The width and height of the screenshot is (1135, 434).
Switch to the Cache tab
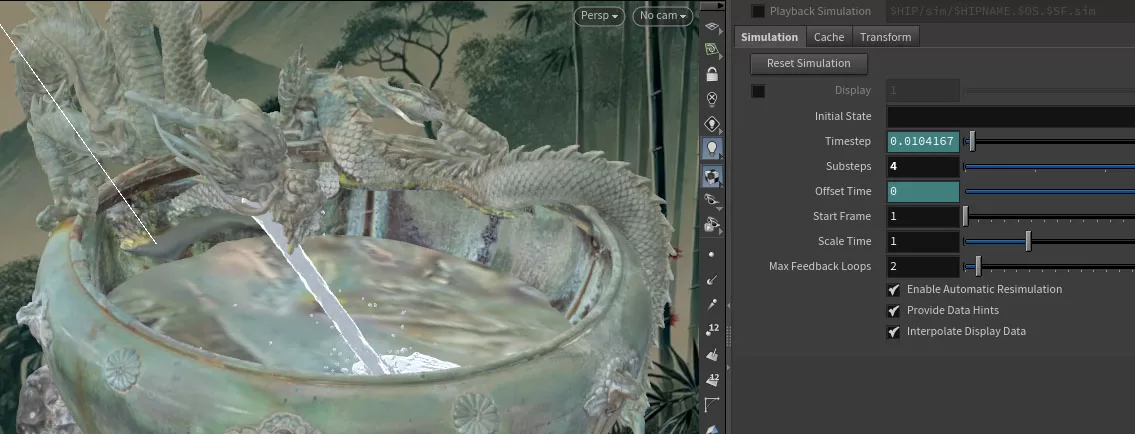(828, 37)
